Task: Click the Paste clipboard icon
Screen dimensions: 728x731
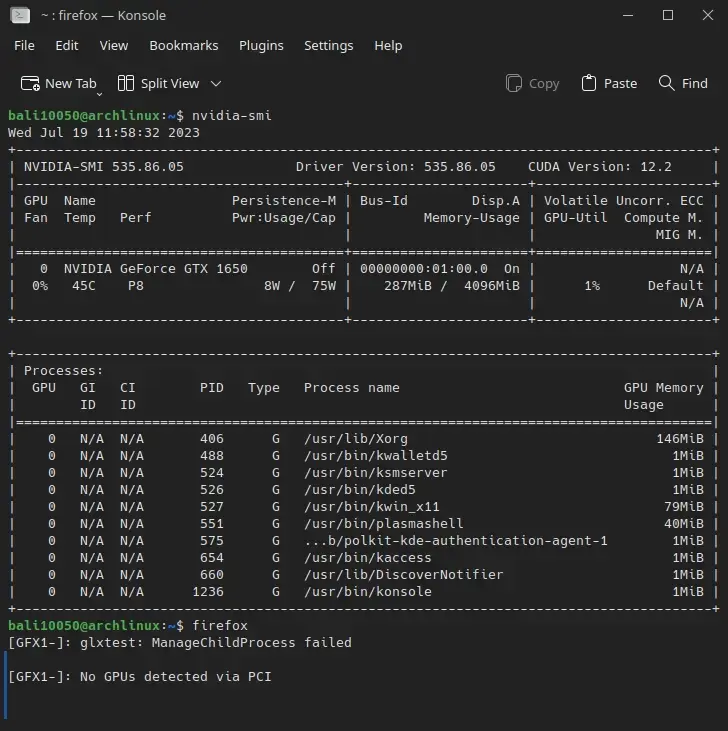Action: point(589,83)
